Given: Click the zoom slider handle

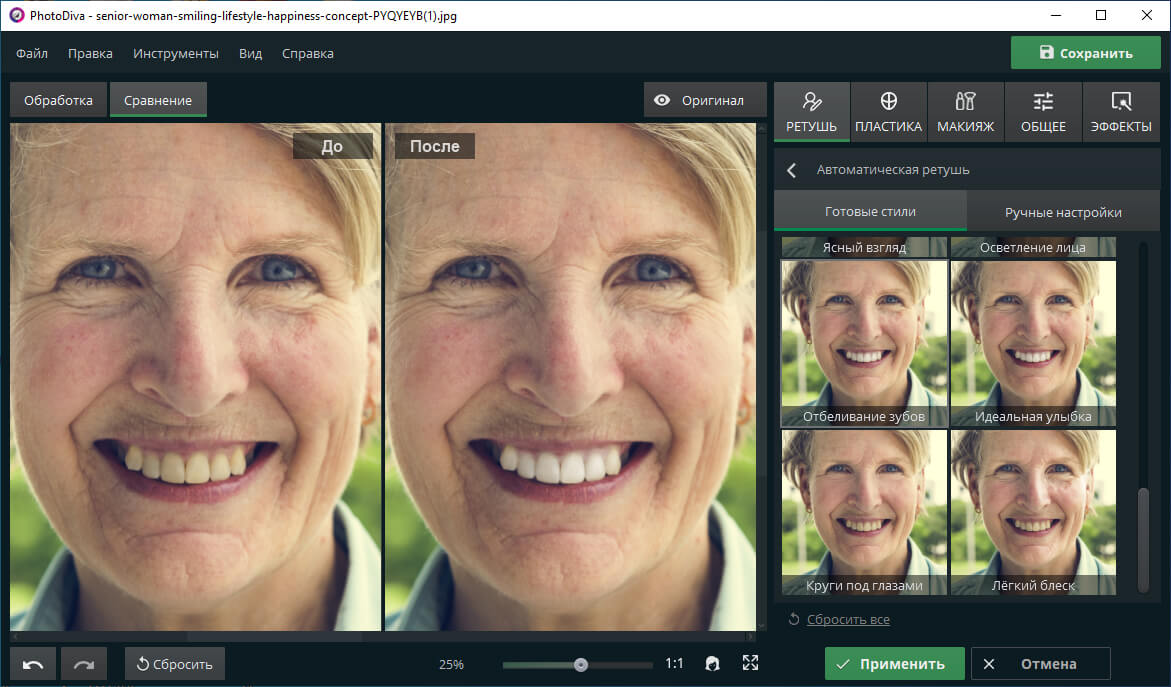Looking at the screenshot, I should (581, 665).
